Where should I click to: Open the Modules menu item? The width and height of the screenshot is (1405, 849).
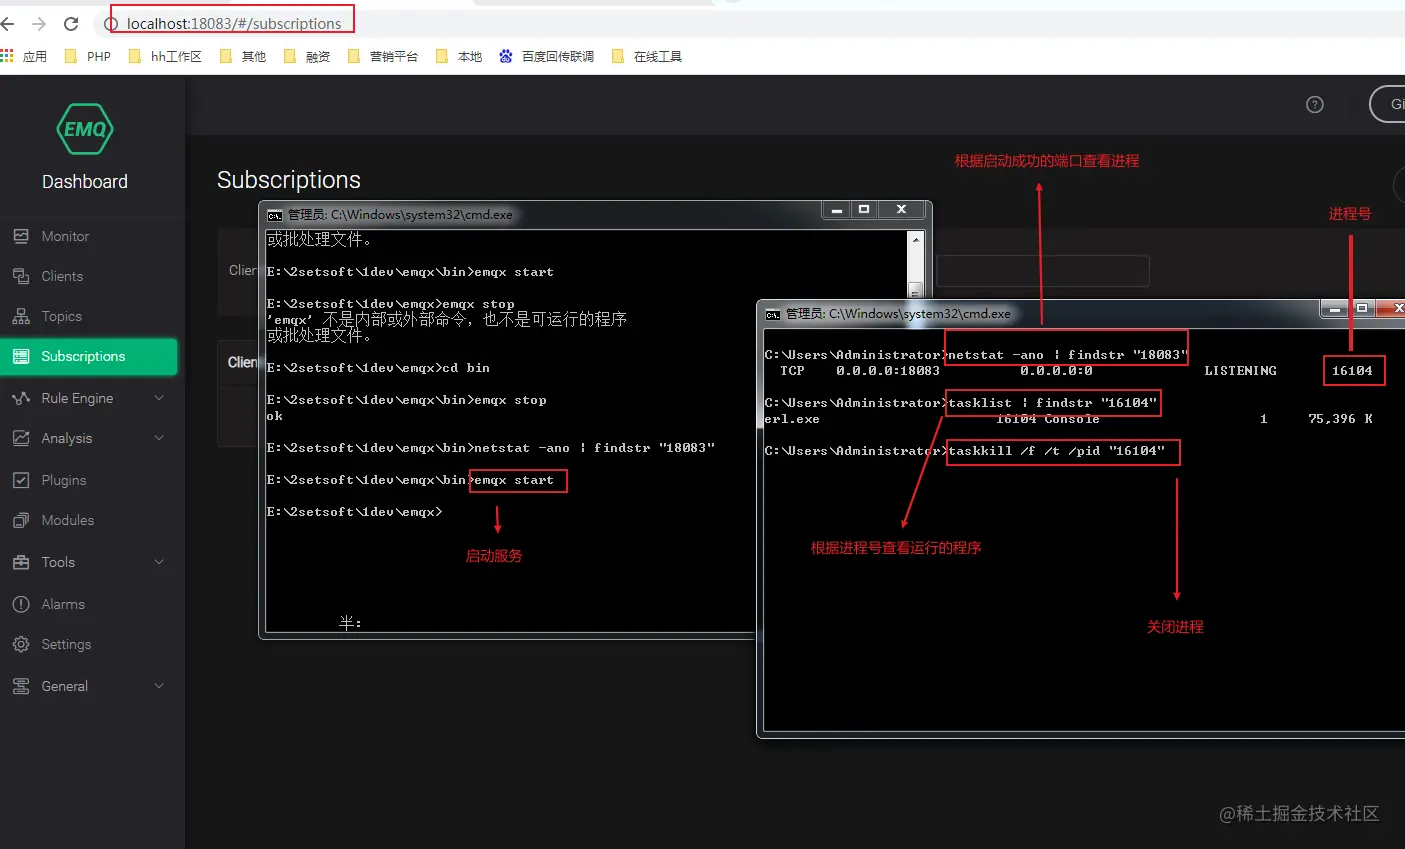[89, 520]
